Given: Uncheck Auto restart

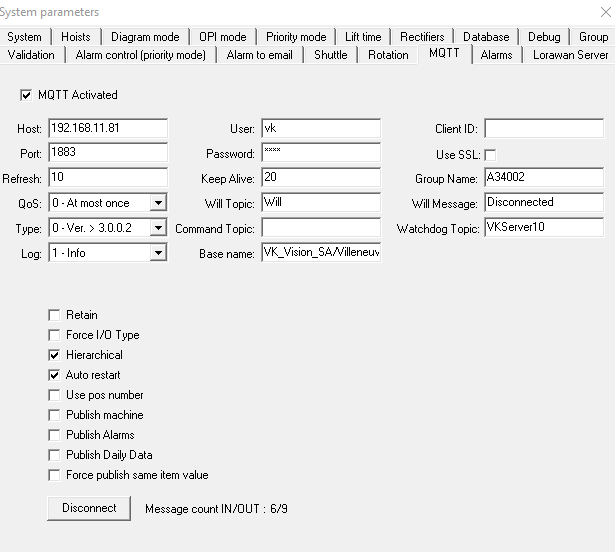Looking at the screenshot, I should (54, 375).
